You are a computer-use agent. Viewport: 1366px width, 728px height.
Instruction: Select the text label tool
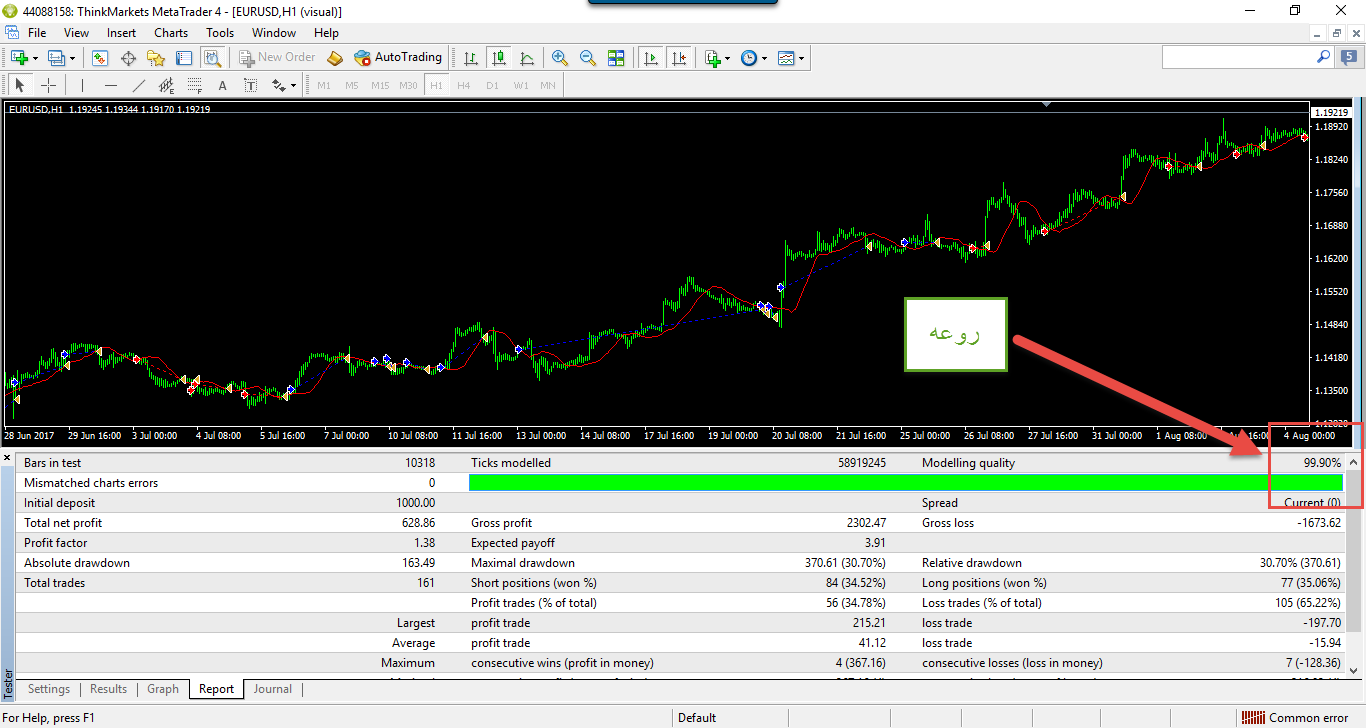222,86
